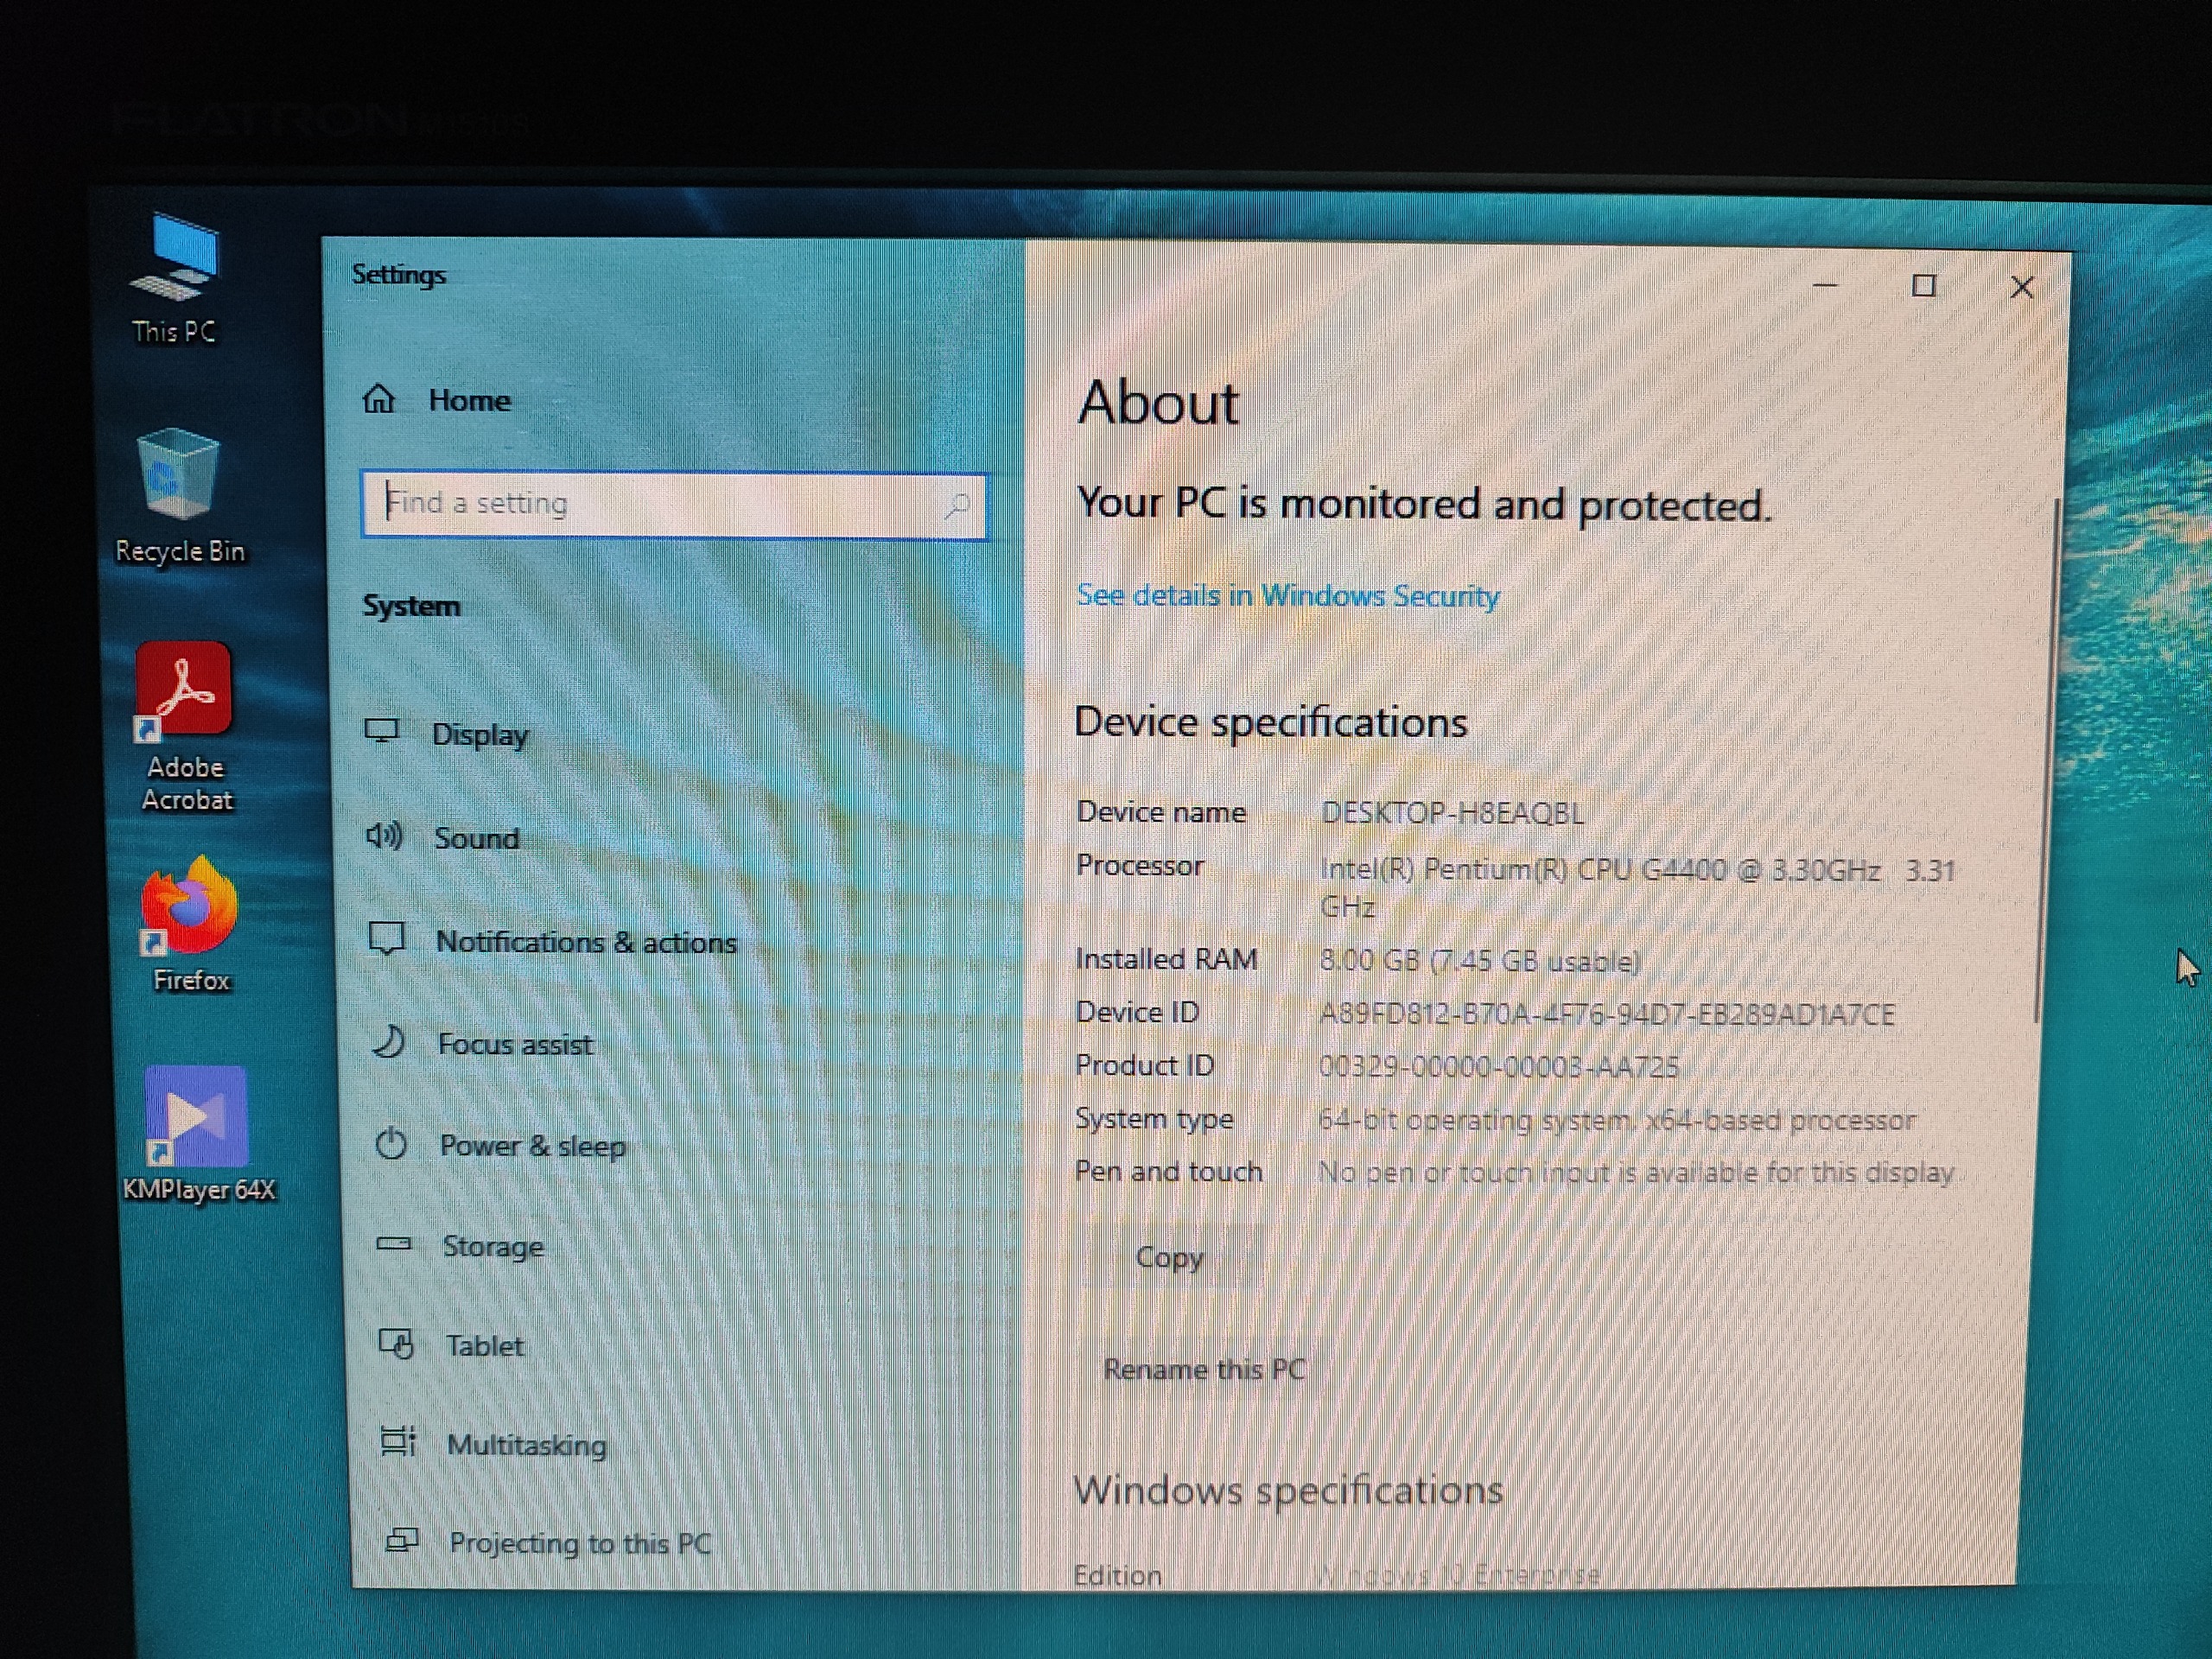Select Projecting to this PC

click(x=580, y=1543)
